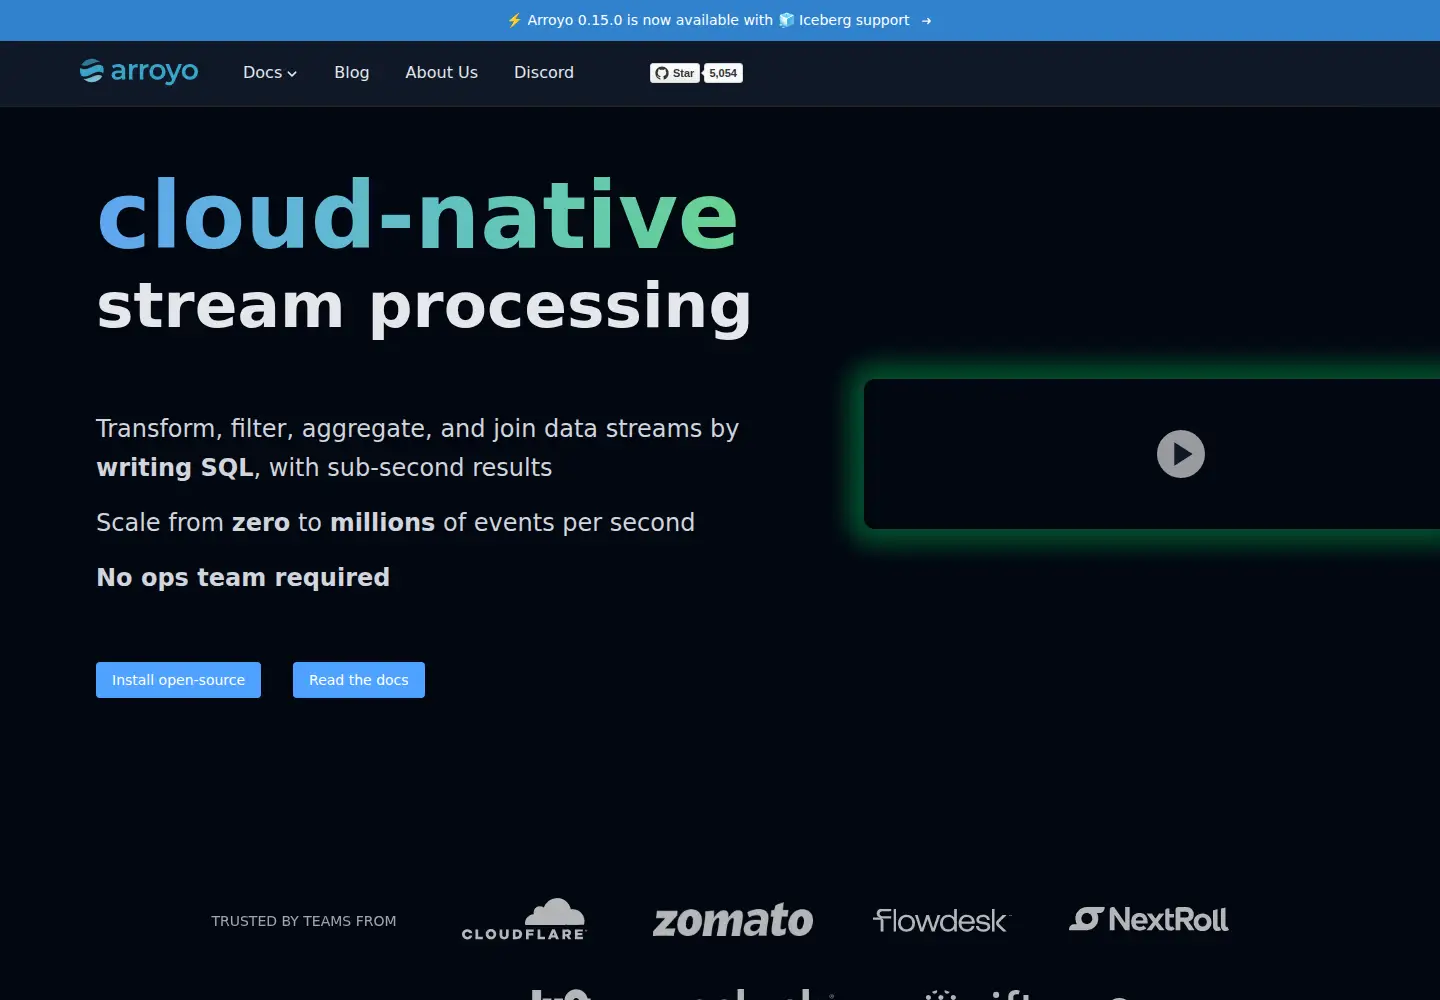Image resolution: width=1440 pixels, height=1000 pixels.
Task: Open the Blog page
Action: pyautogui.click(x=352, y=72)
